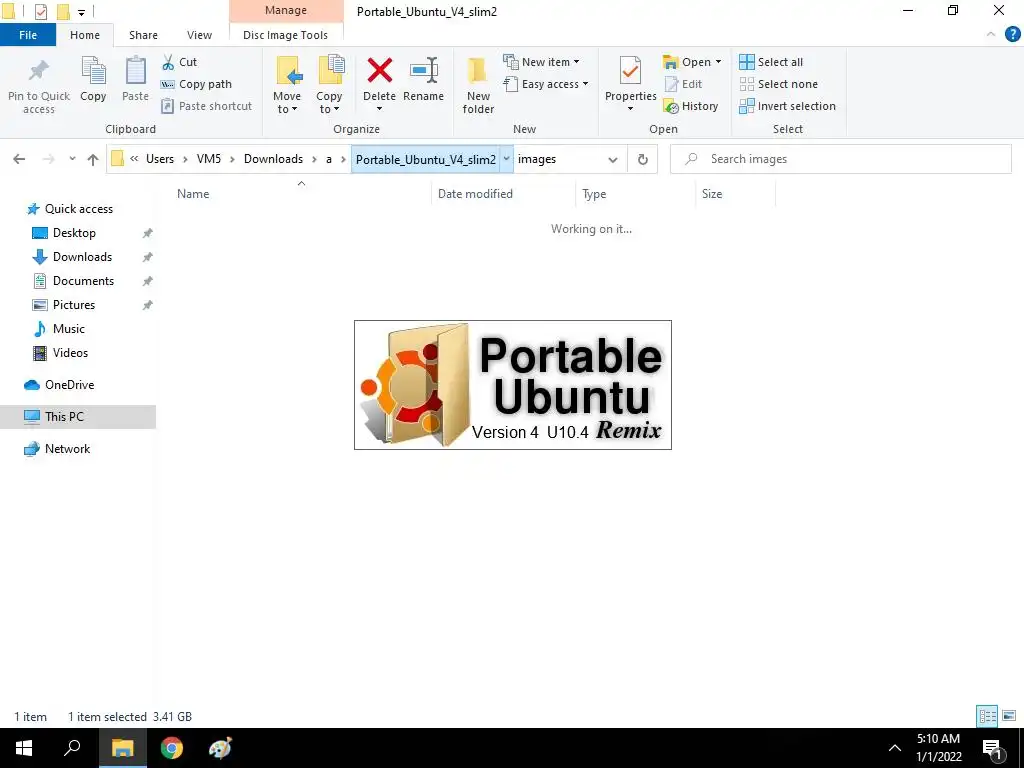Click Paste shortcut in the ribbon
This screenshot has height=768, width=1024.
206,106
